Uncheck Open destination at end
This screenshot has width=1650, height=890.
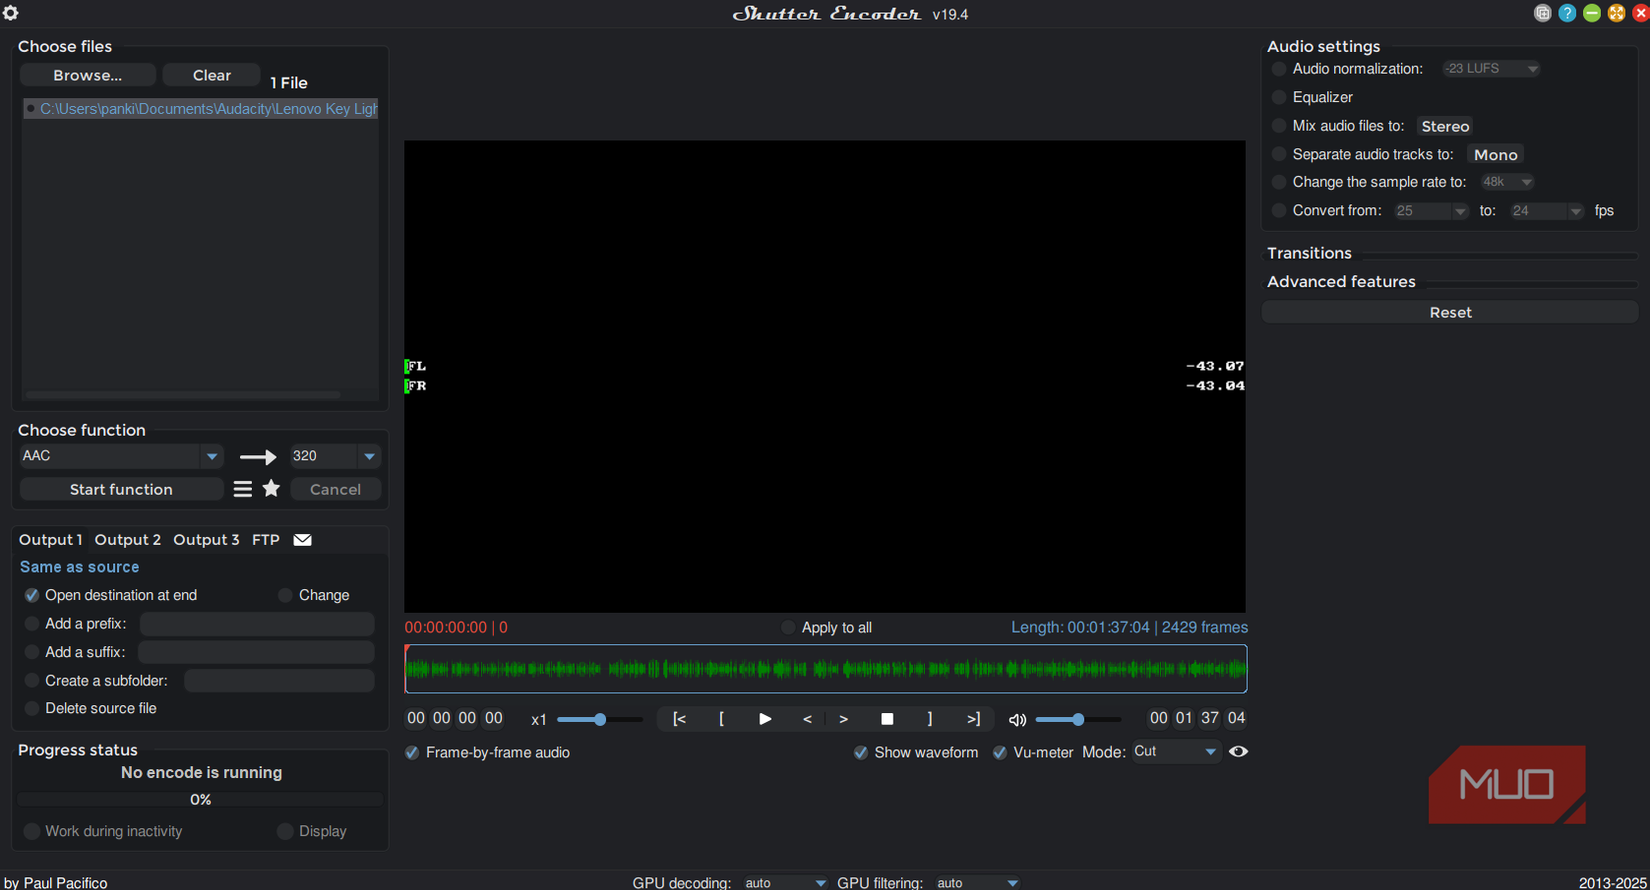[32, 595]
